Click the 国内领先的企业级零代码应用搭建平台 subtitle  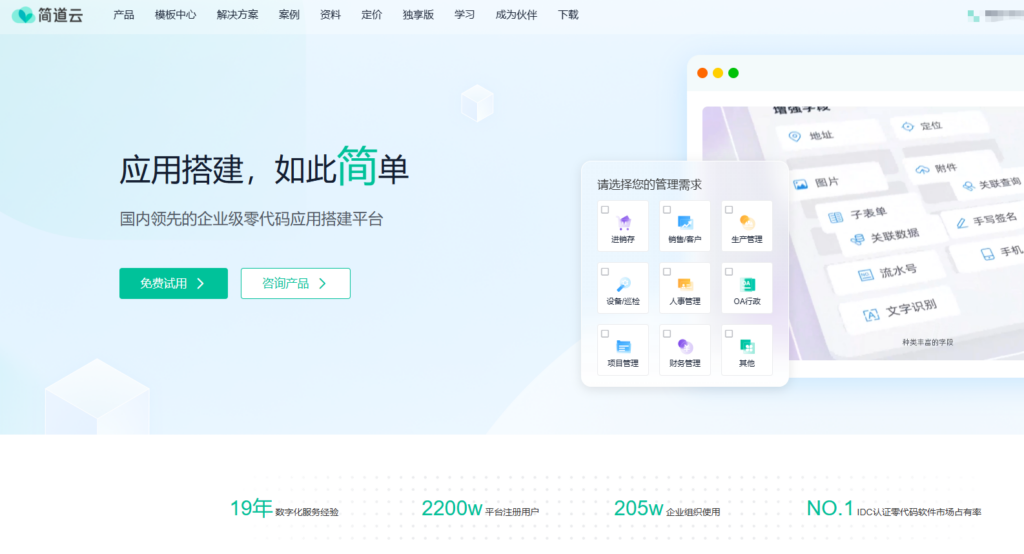point(251,219)
